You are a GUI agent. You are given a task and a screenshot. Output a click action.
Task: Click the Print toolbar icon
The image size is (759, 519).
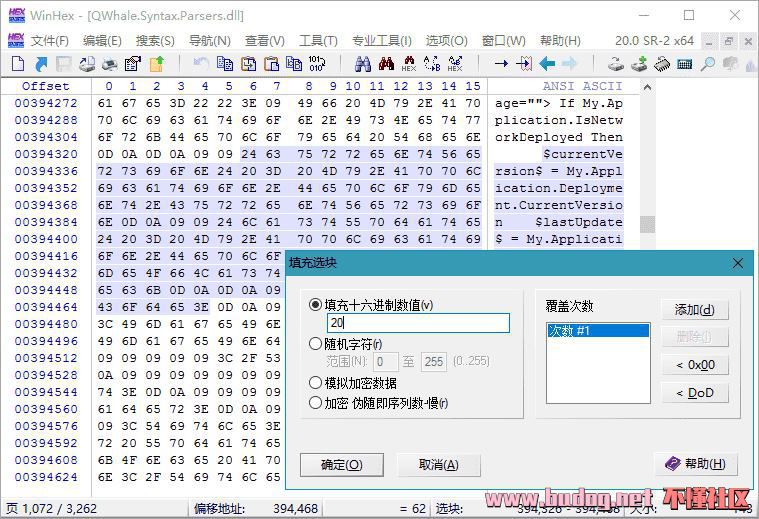[x=109, y=63]
